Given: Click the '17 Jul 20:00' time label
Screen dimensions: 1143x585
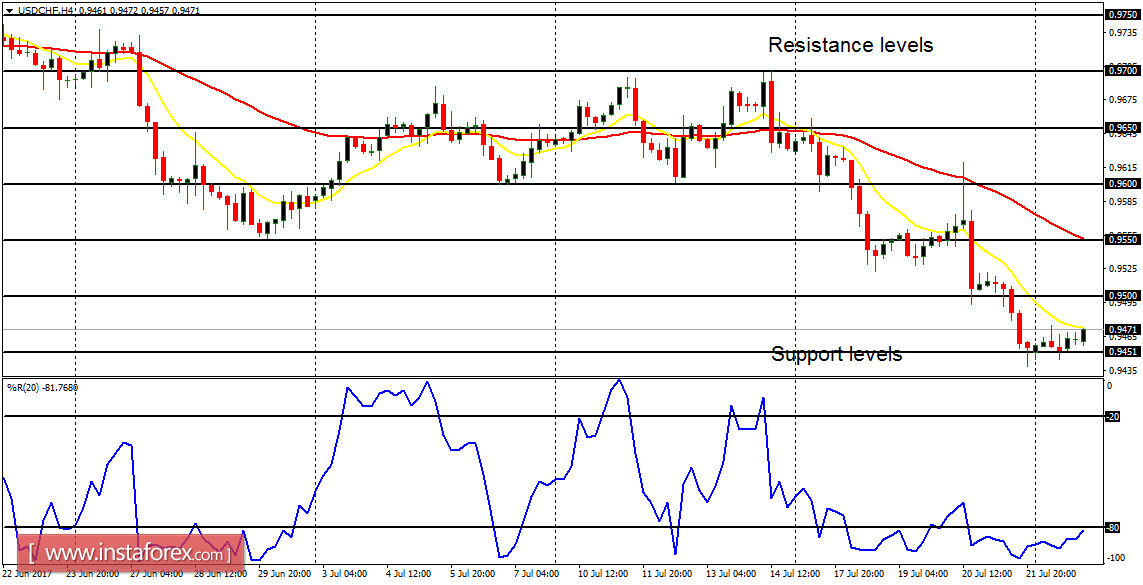Looking at the screenshot, I should (859, 575).
